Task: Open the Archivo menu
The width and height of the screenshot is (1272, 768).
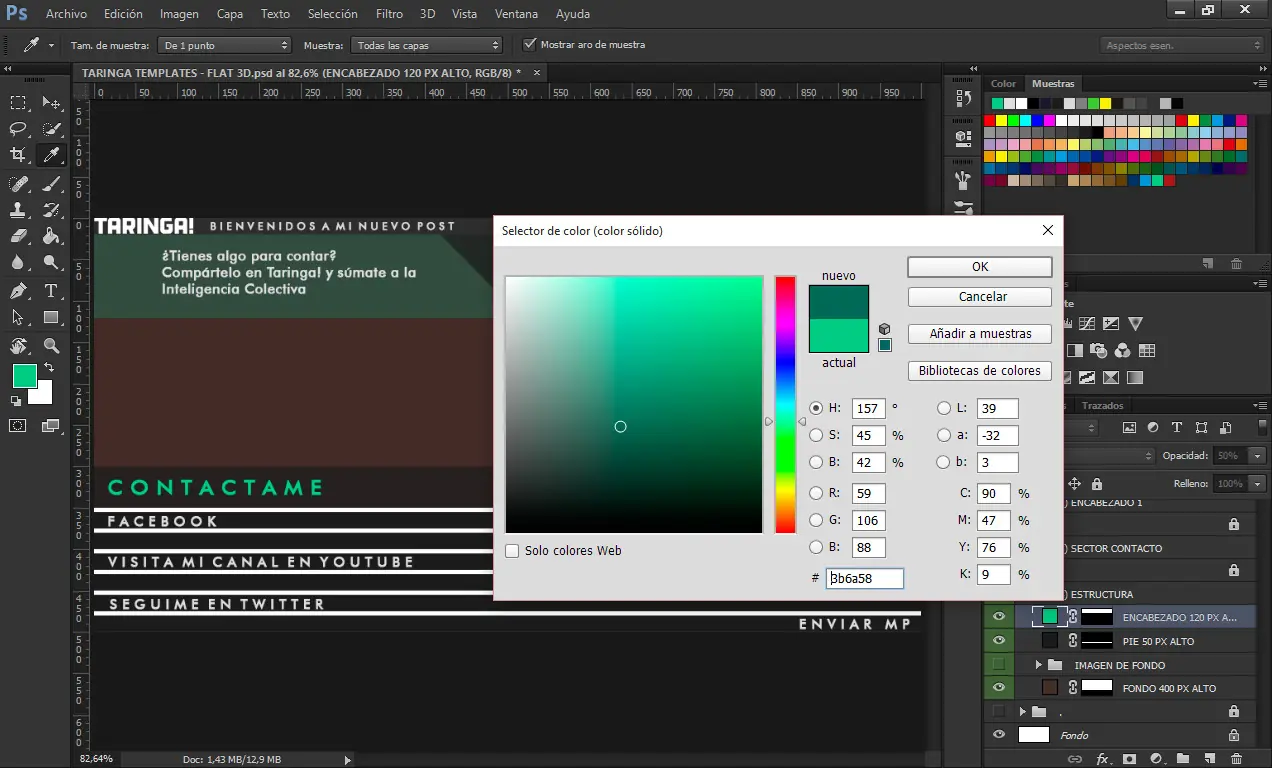Action: tap(66, 14)
